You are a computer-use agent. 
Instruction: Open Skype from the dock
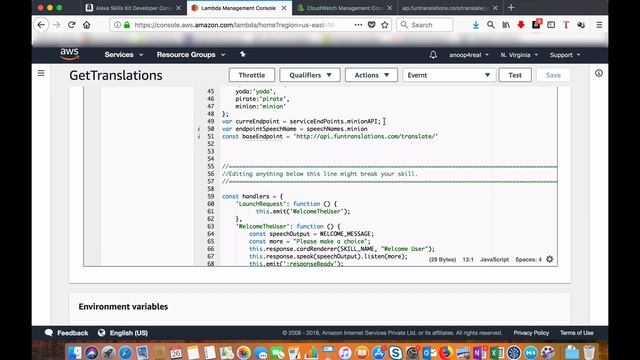pos(395,353)
